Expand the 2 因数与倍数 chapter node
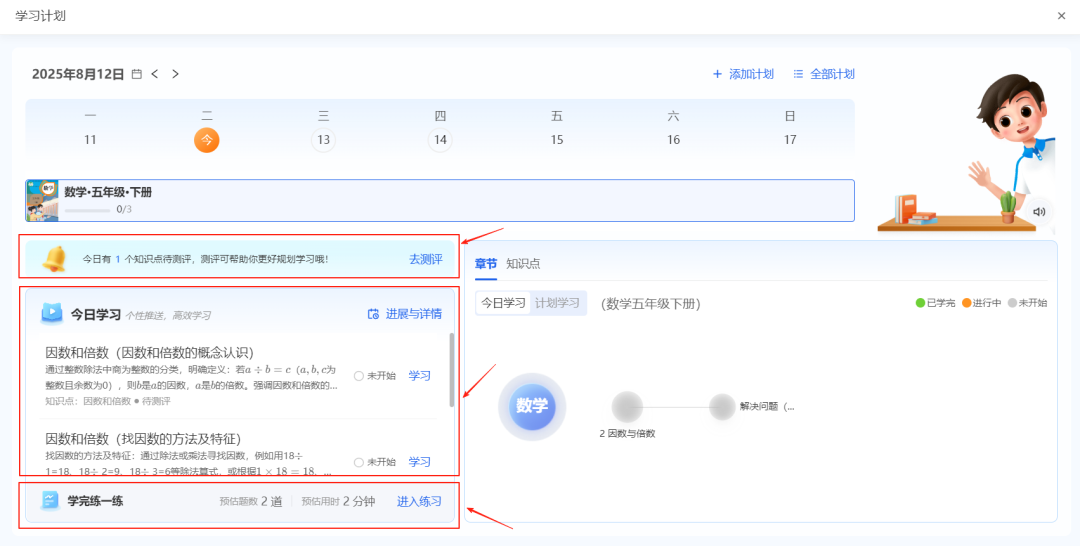Image resolution: width=1080 pixels, height=546 pixels. 627,407
